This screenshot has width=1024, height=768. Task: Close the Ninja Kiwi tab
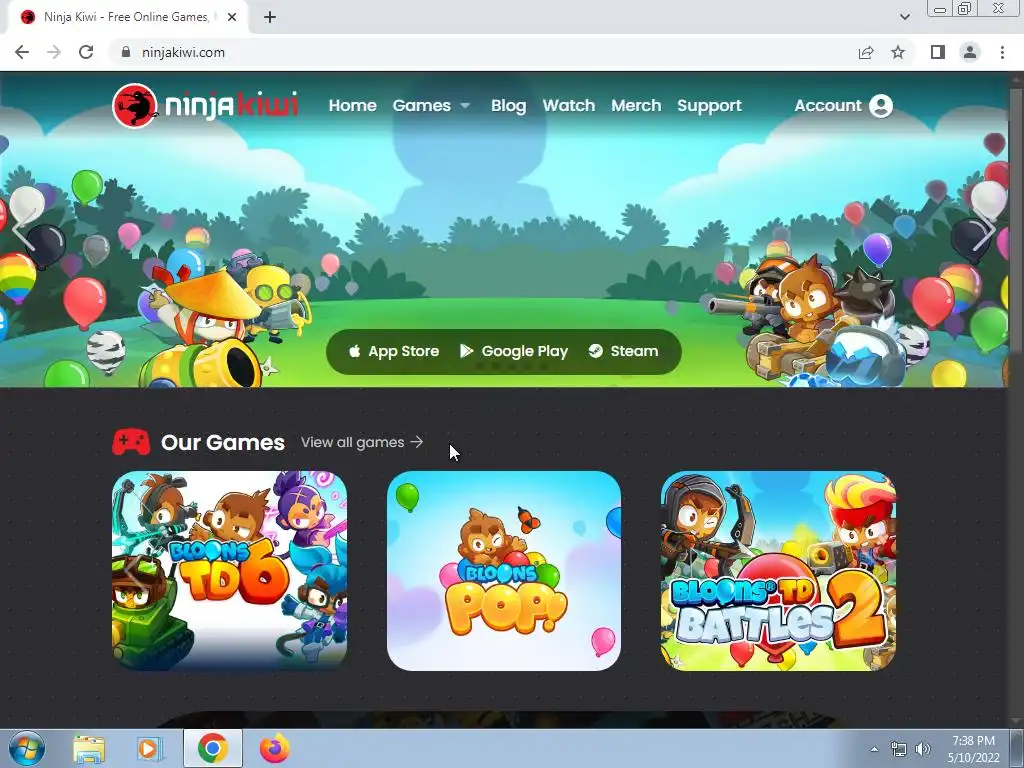pos(232,17)
